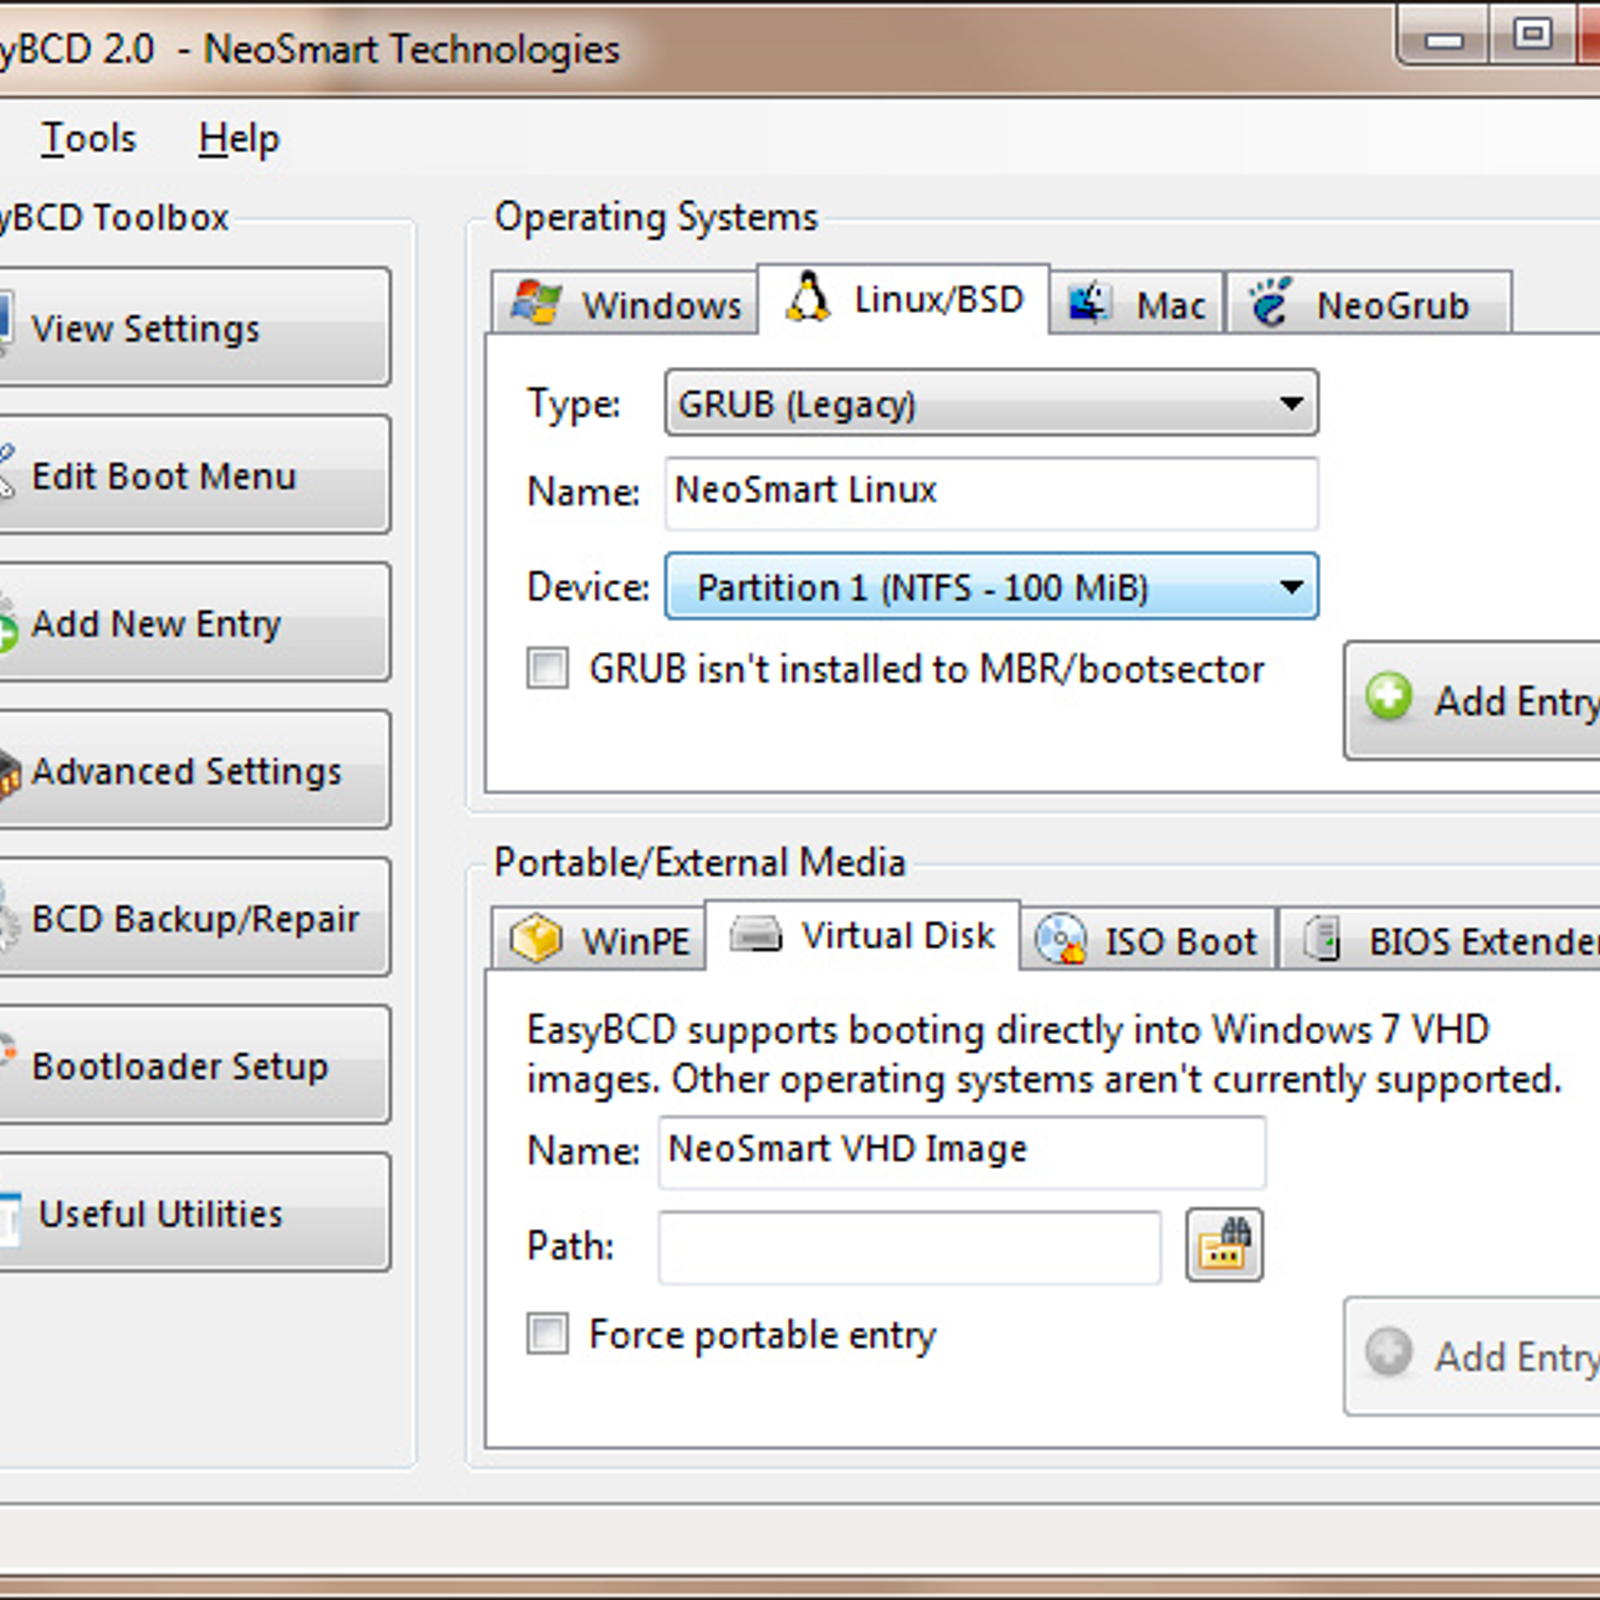Click the NeoGrub foot icon
The height and width of the screenshot is (1600, 1600).
tap(1270, 302)
